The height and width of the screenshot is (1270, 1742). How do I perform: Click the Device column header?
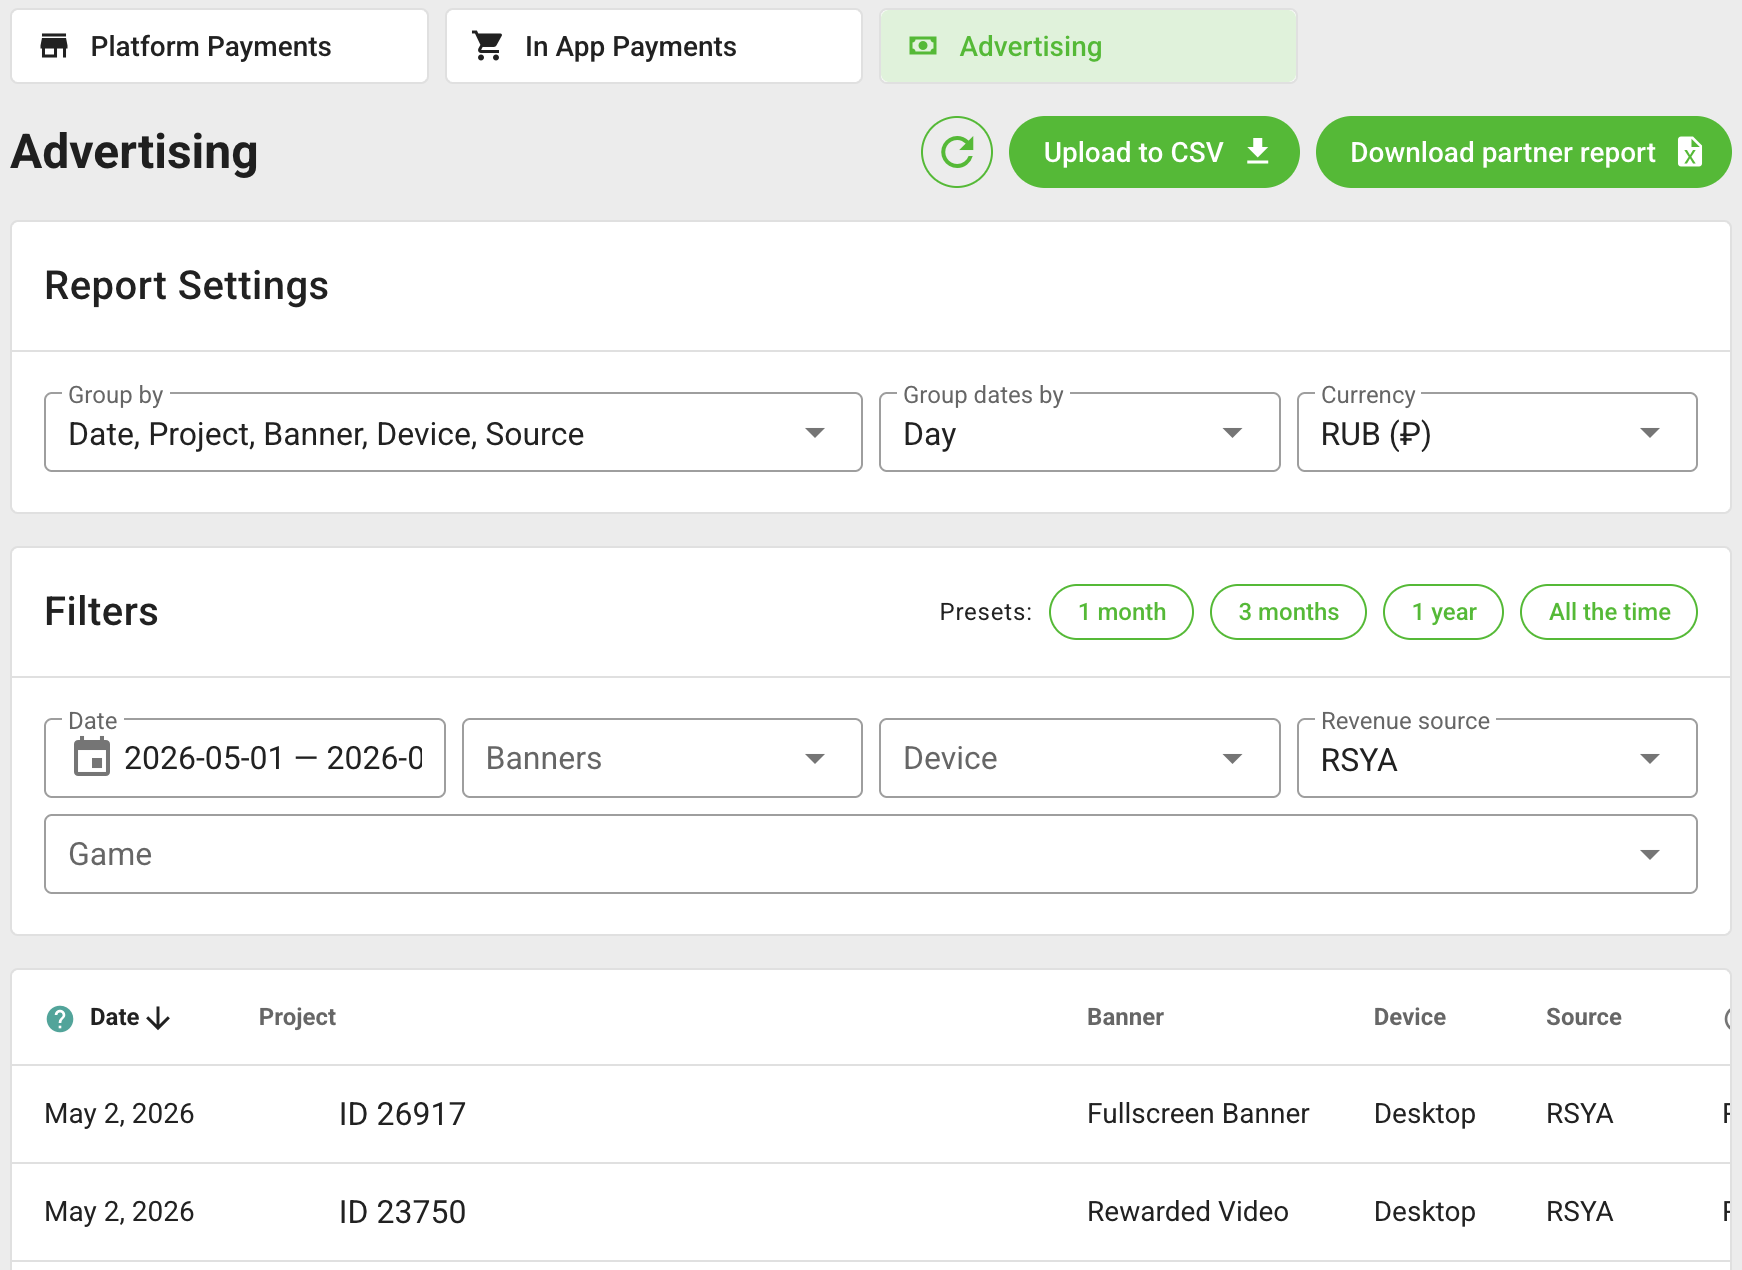point(1410,1017)
